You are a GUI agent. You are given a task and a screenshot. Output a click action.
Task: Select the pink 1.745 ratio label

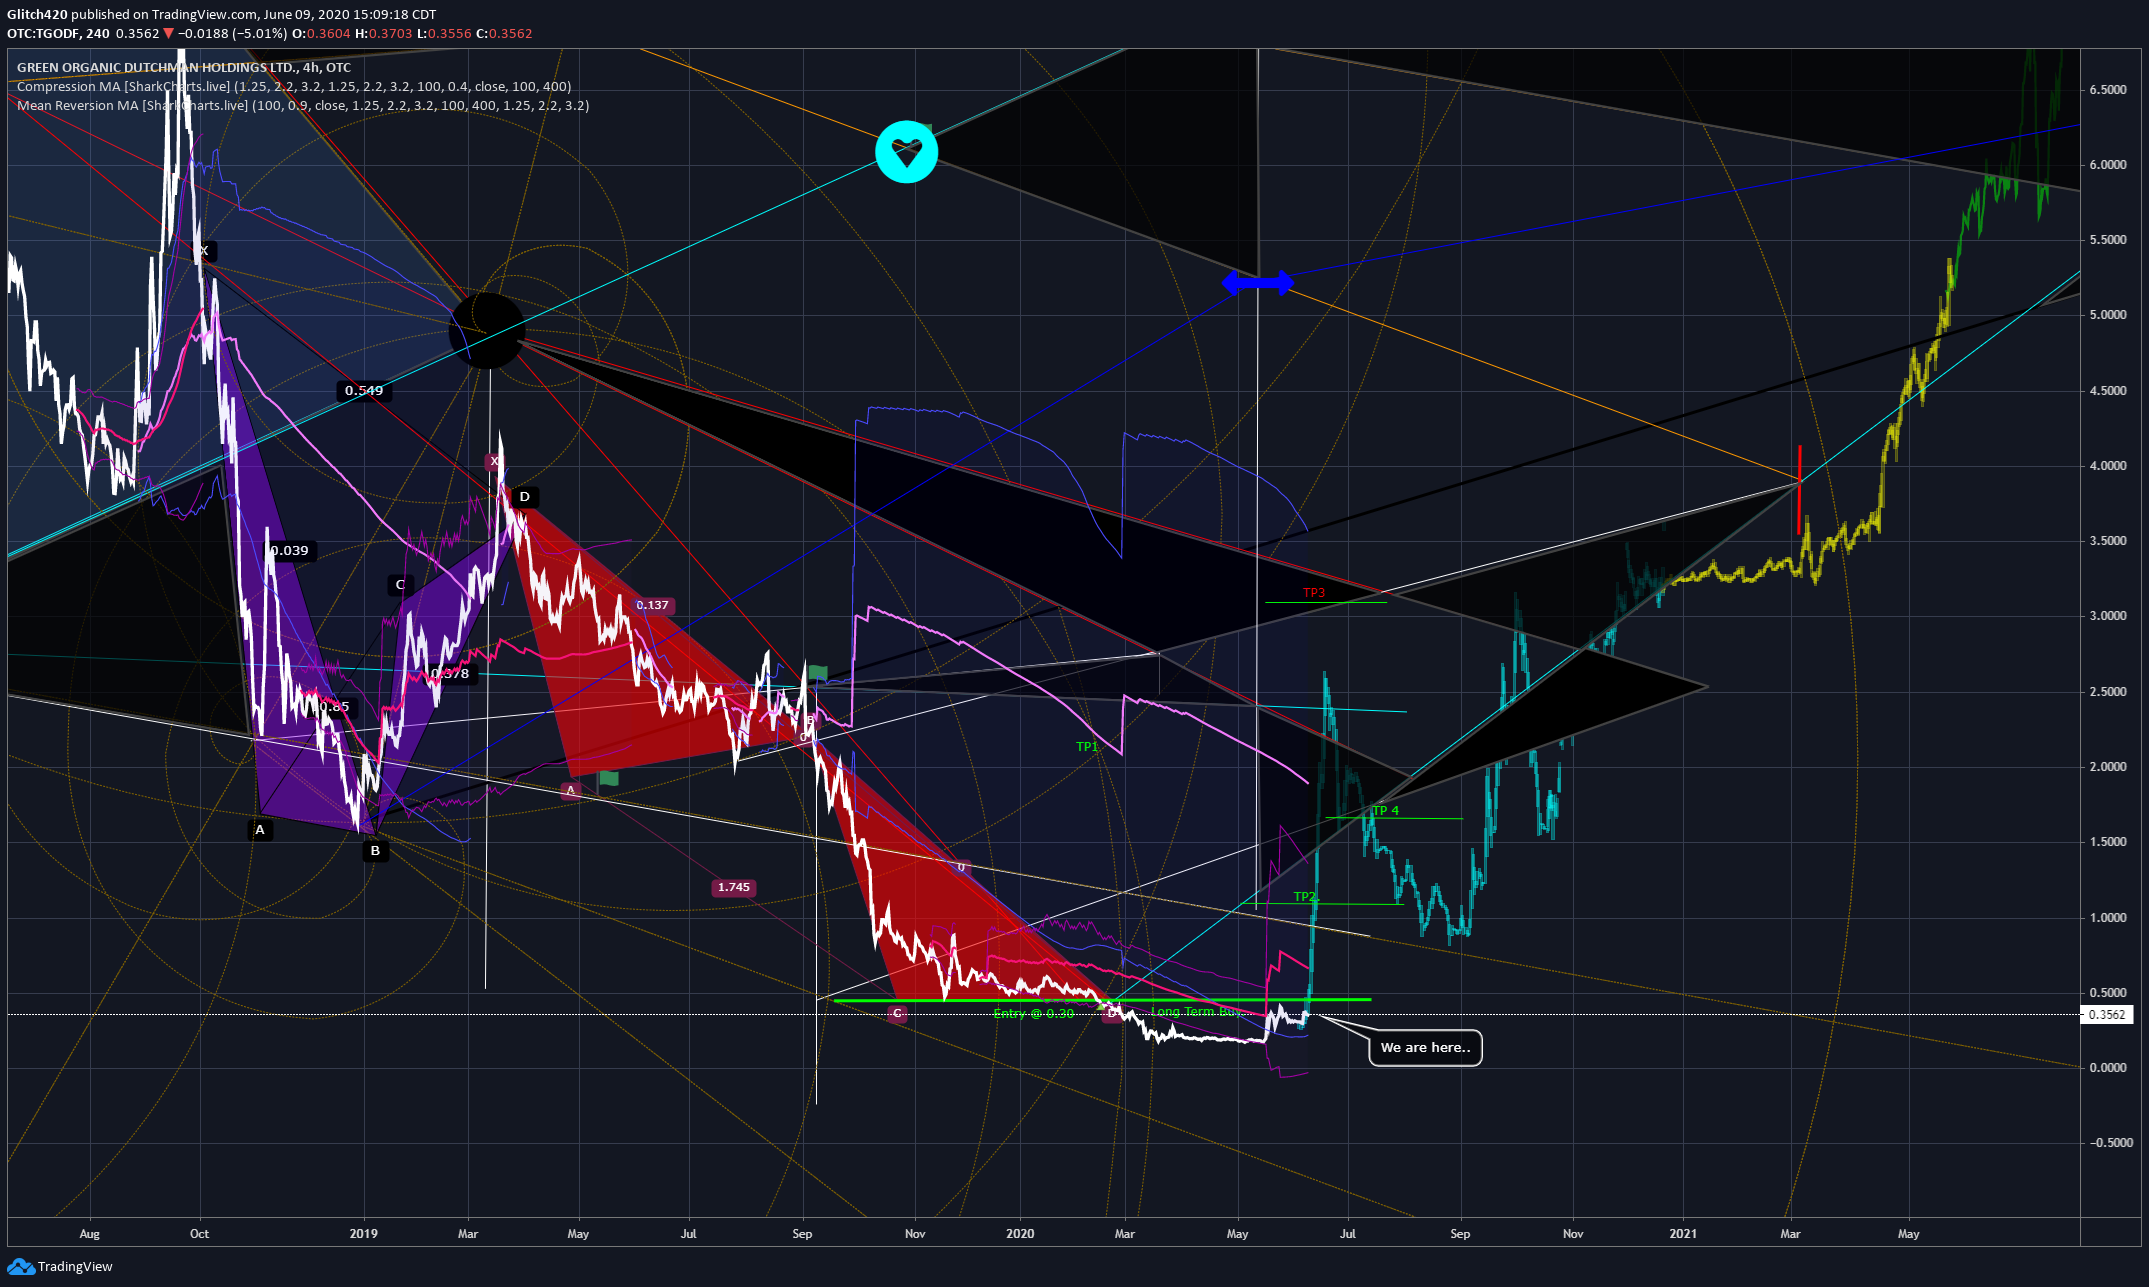[733, 887]
